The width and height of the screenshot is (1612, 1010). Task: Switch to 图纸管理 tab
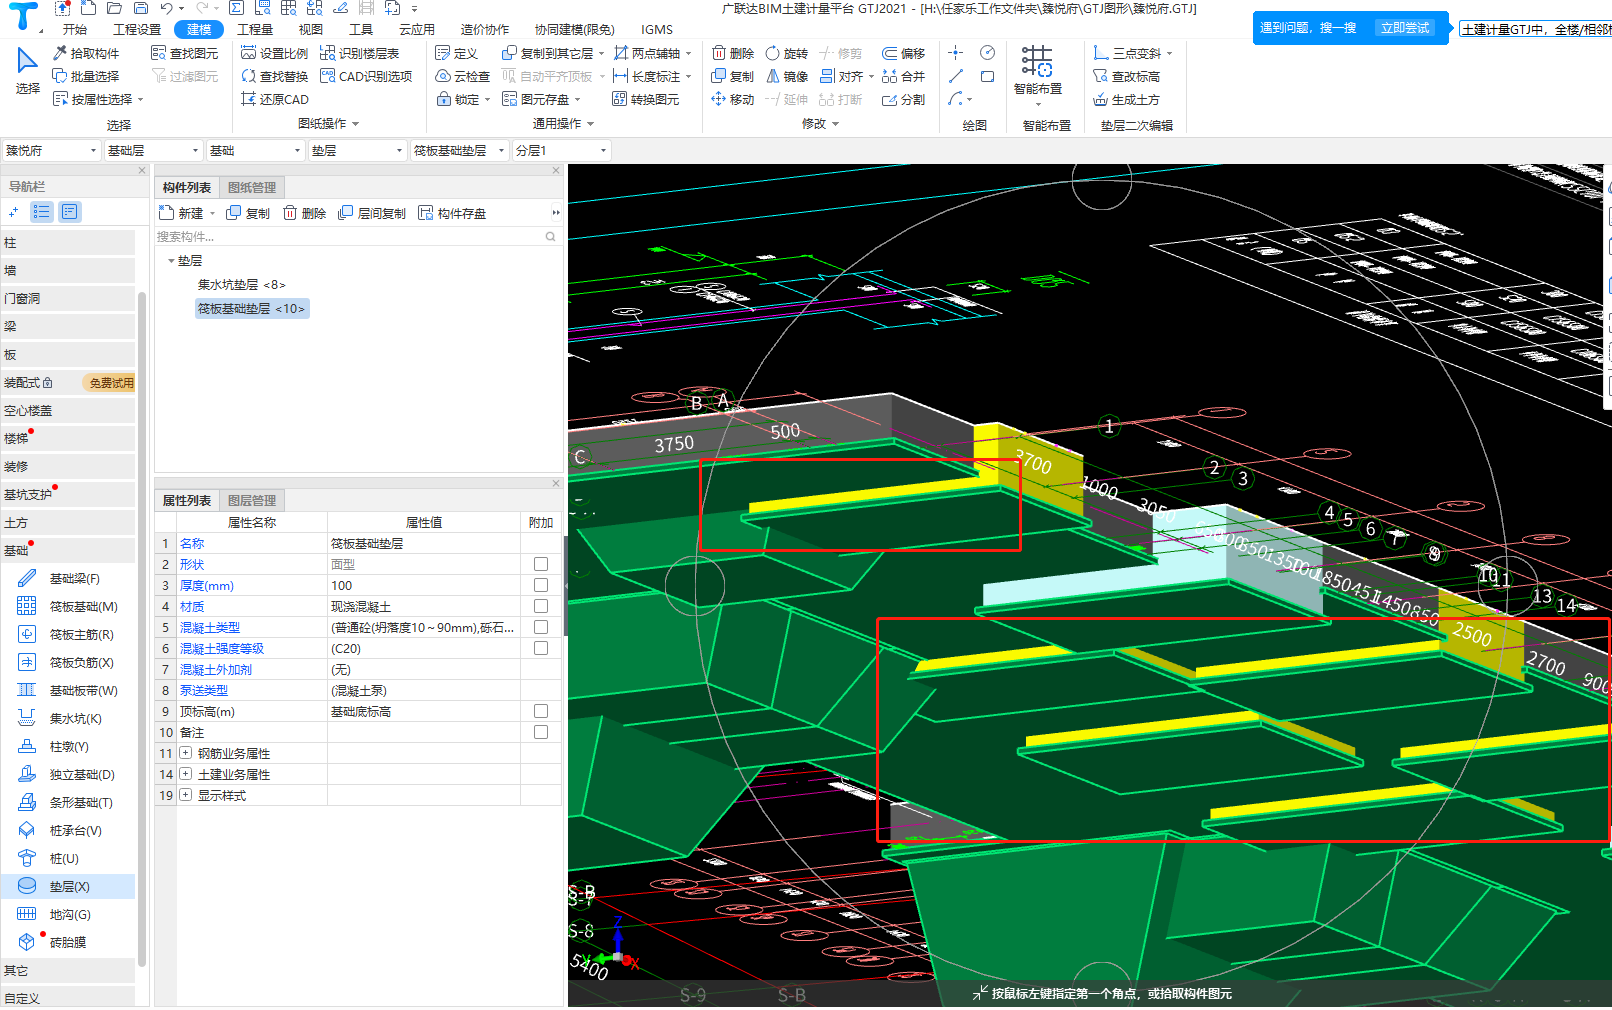click(252, 187)
